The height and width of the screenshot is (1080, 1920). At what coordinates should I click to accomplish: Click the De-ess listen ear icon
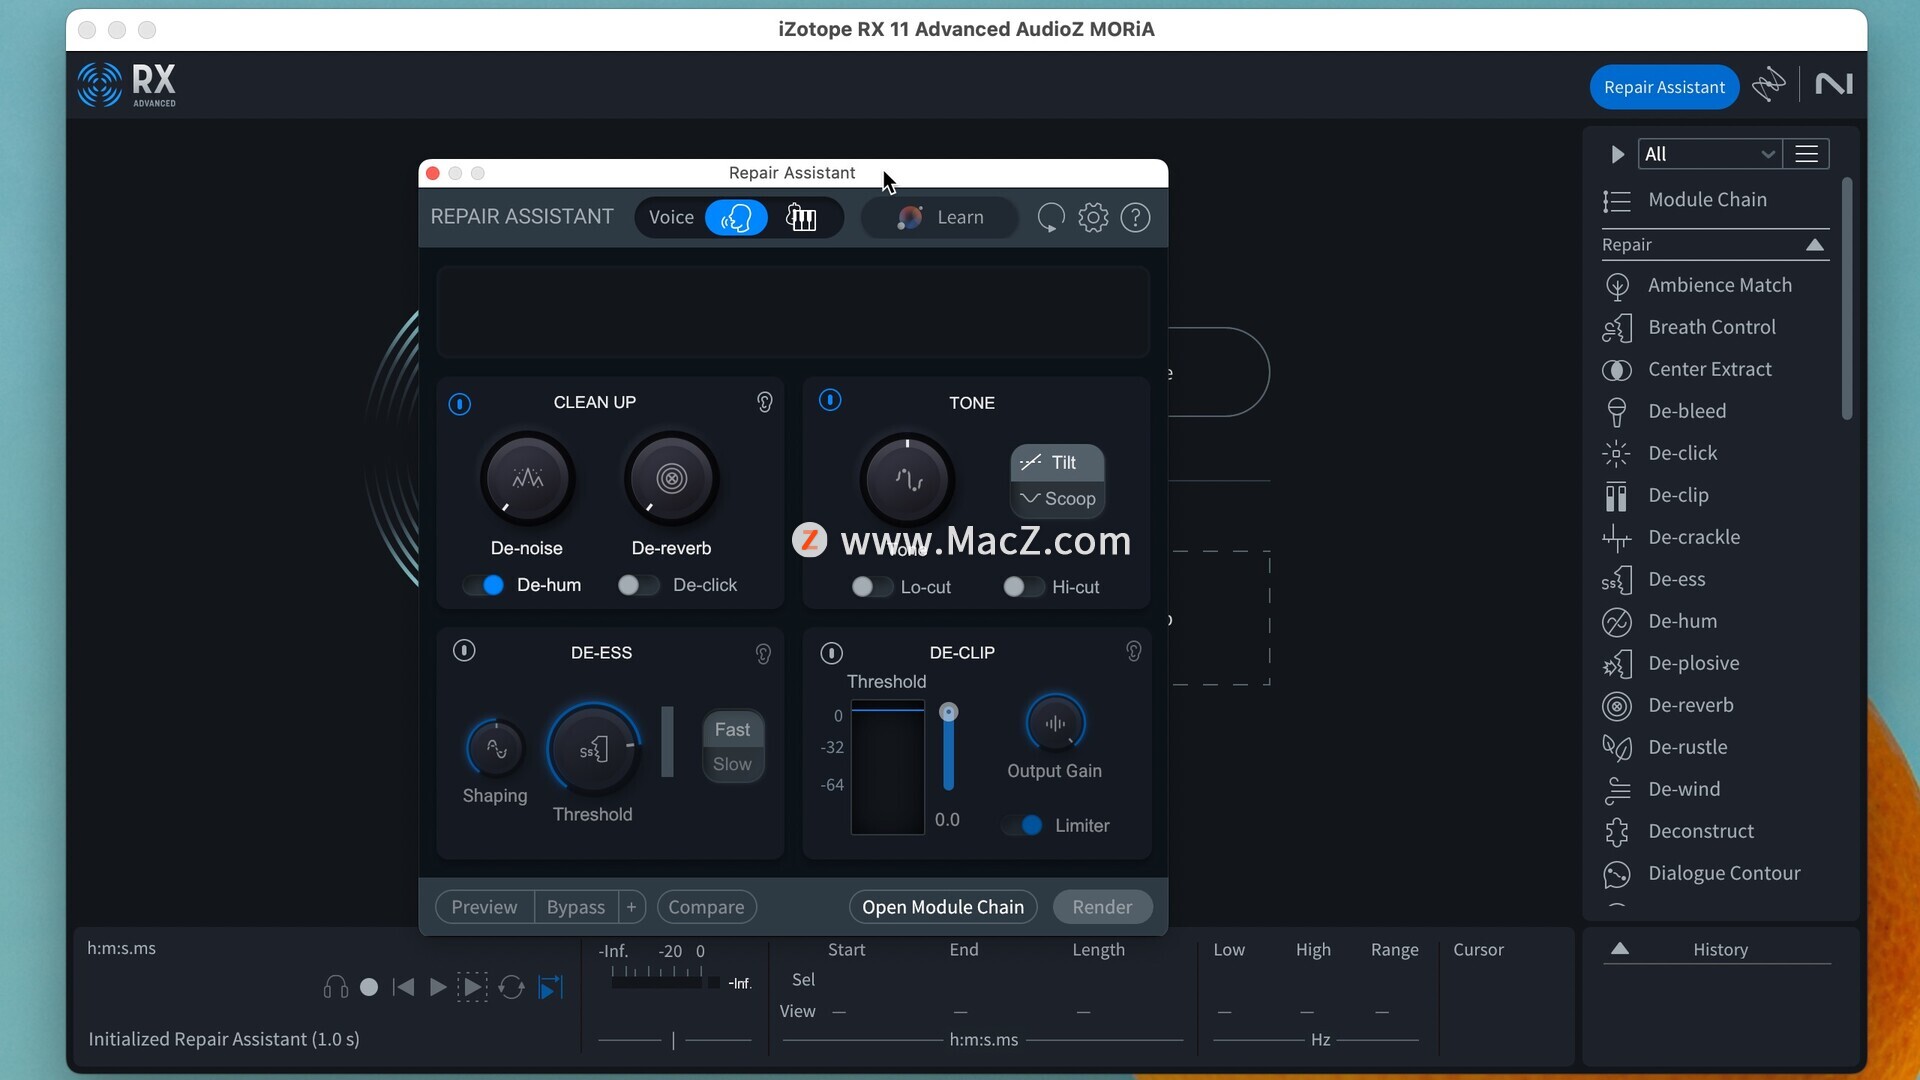tap(763, 654)
